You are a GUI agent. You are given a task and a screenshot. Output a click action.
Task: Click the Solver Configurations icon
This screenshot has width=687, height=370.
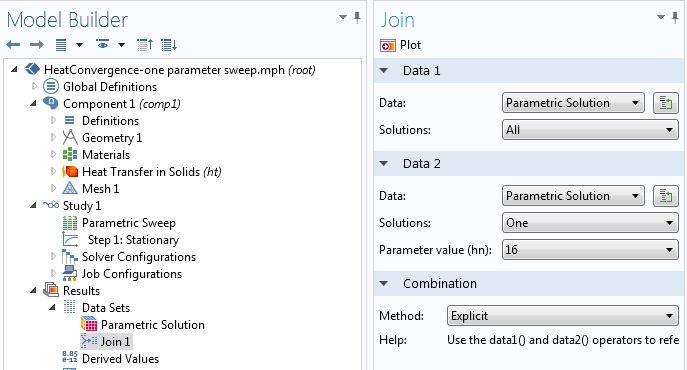(x=70, y=256)
